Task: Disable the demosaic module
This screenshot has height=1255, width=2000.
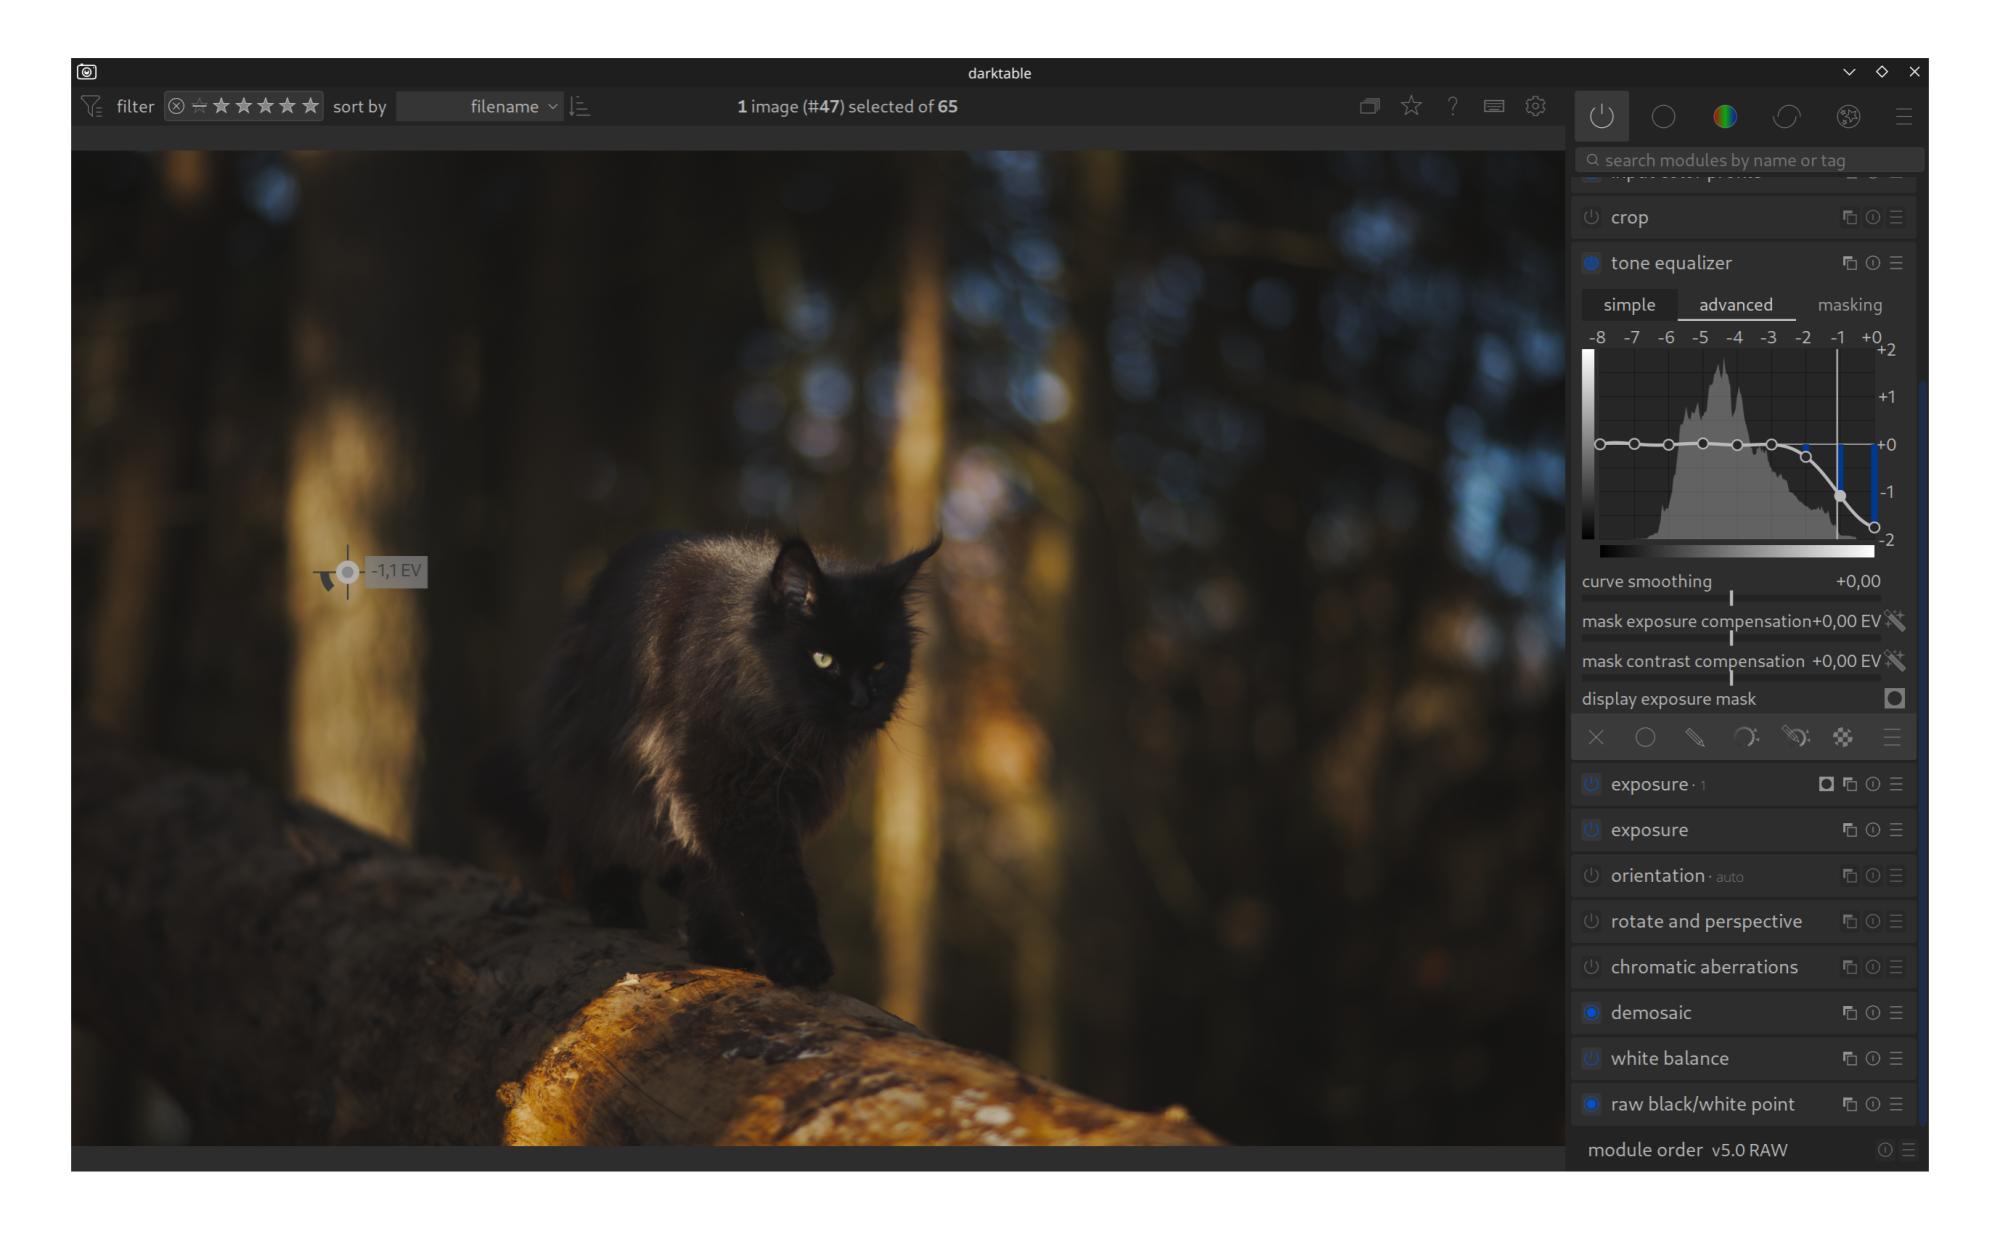Action: click(x=1591, y=1013)
